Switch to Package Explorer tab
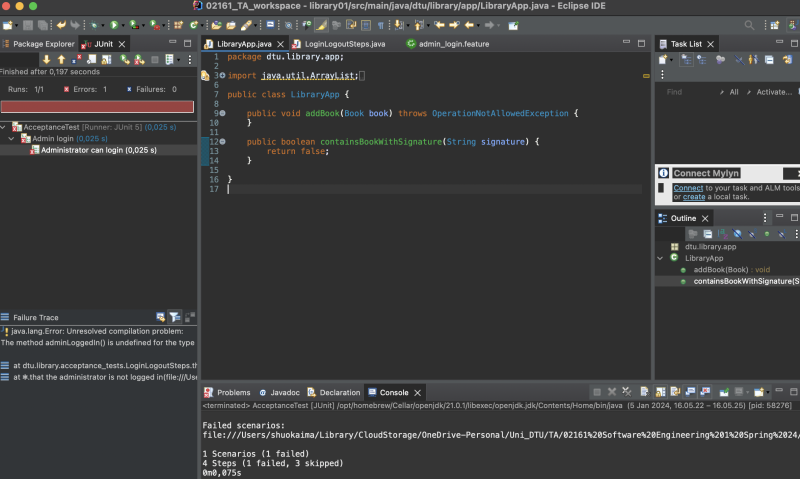800x479 pixels. coord(39,44)
